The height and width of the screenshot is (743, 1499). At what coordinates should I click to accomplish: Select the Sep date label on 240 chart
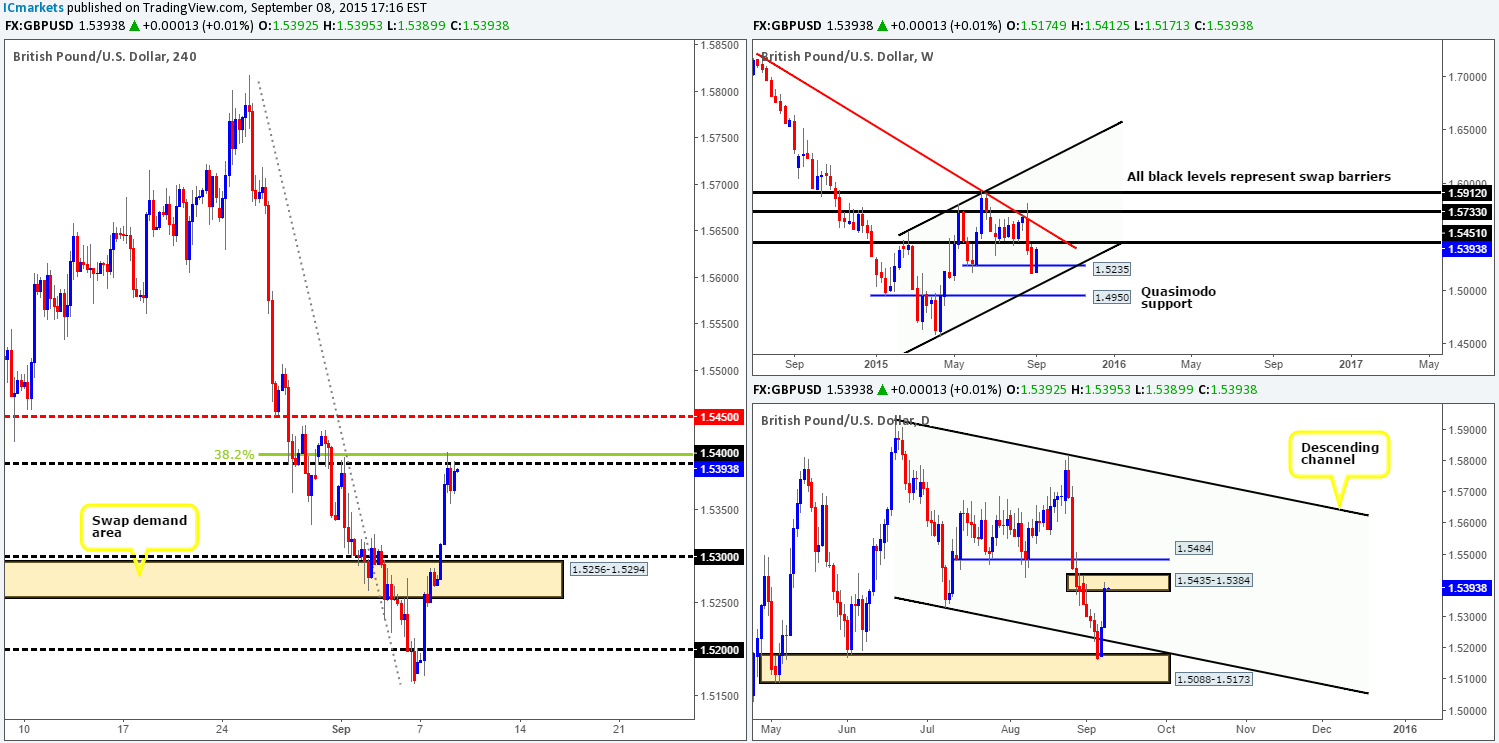point(341,729)
